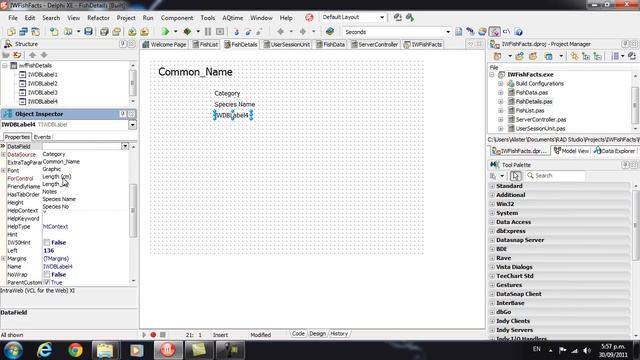
Task: Open Internet Explorer from the taskbar
Action: (x=44, y=350)
